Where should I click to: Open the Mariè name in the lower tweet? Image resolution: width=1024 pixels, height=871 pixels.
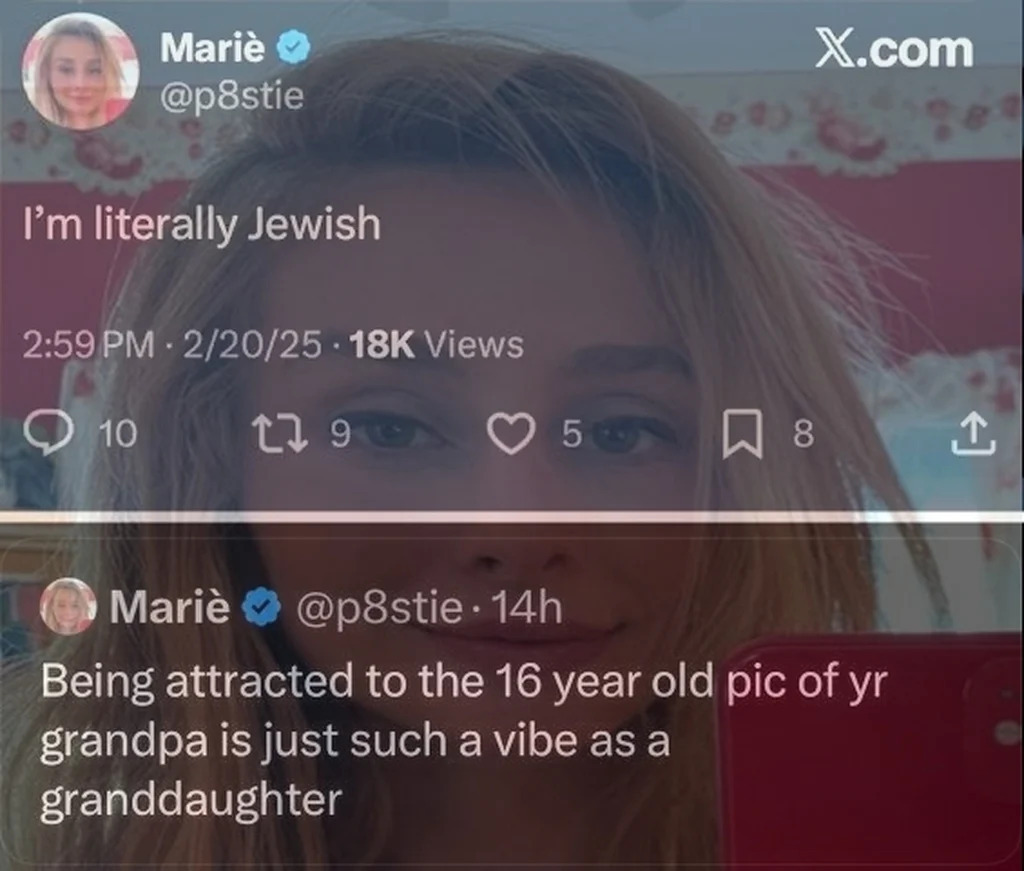170,607
